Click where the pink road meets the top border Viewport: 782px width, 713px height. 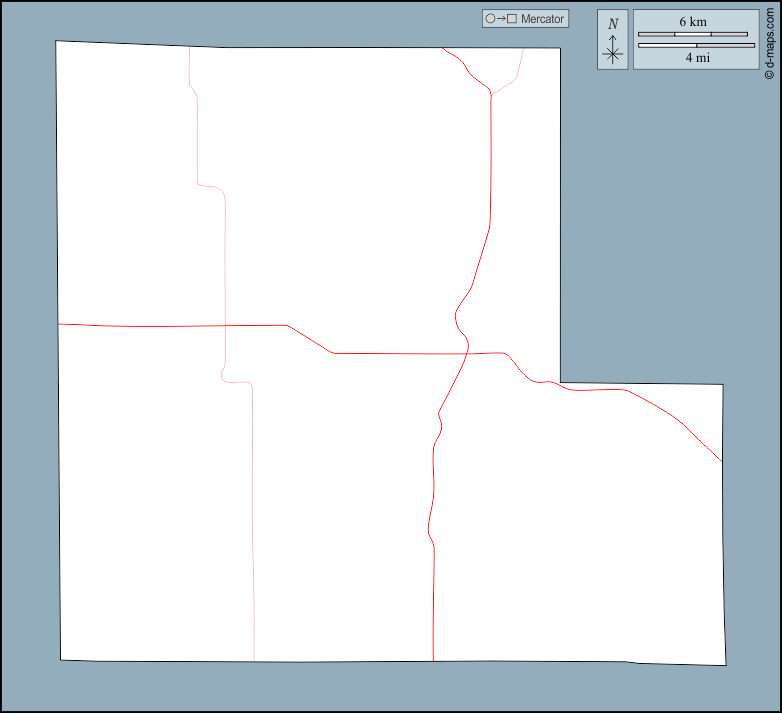click(189, 46)
